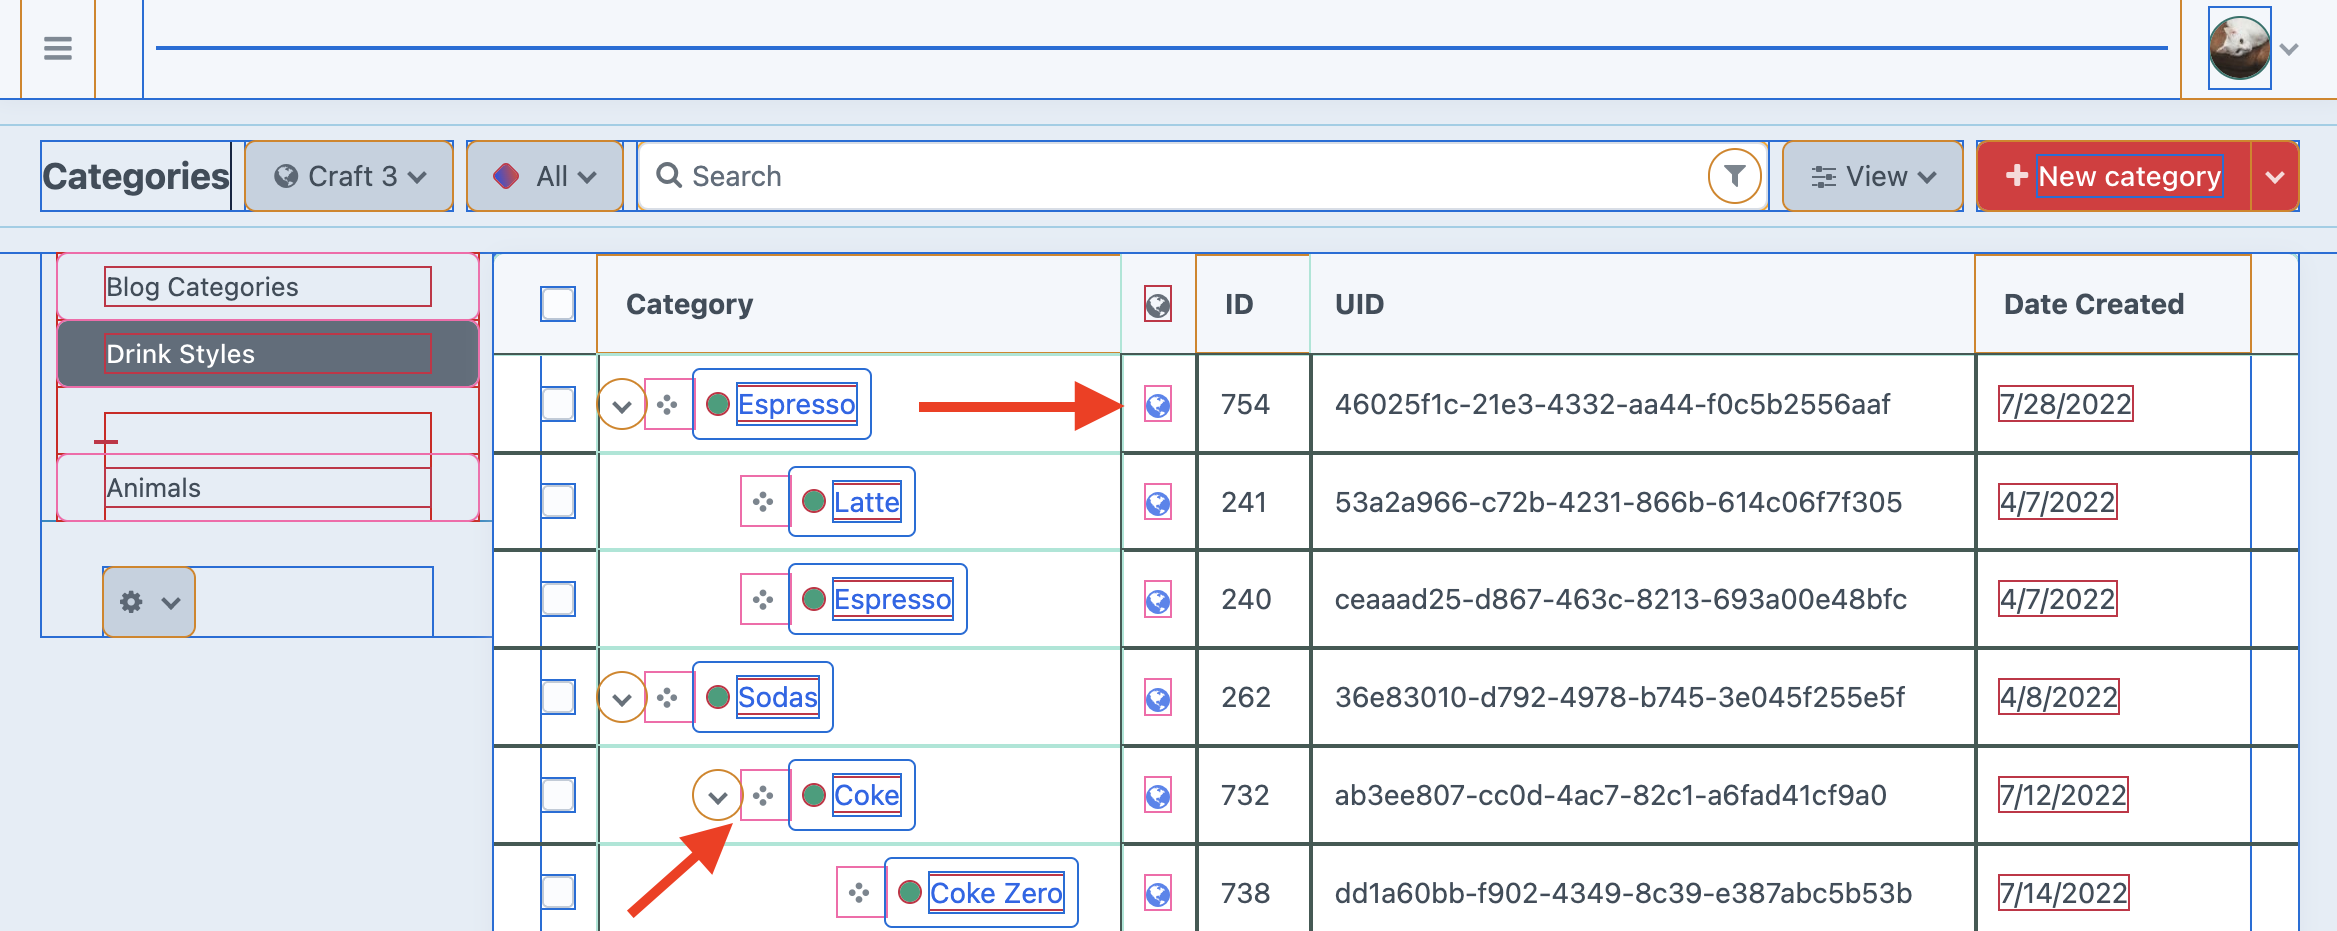Click the New category button
The height and width of the screenshot is (931, 2337).
click(x=2115, y=176)
